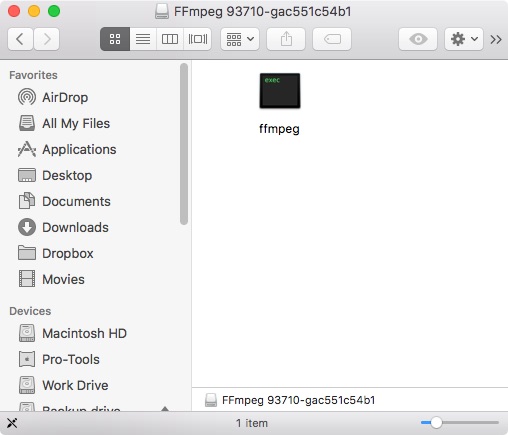The width and height of the screenshot is (508, 435).
Task: Click the Share toolbar button
Action: [x=286, y=39]
